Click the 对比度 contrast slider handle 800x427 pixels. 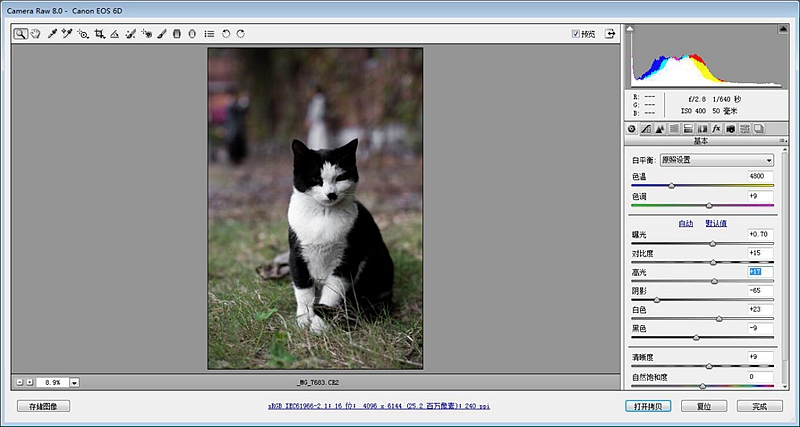coord(713,263)
